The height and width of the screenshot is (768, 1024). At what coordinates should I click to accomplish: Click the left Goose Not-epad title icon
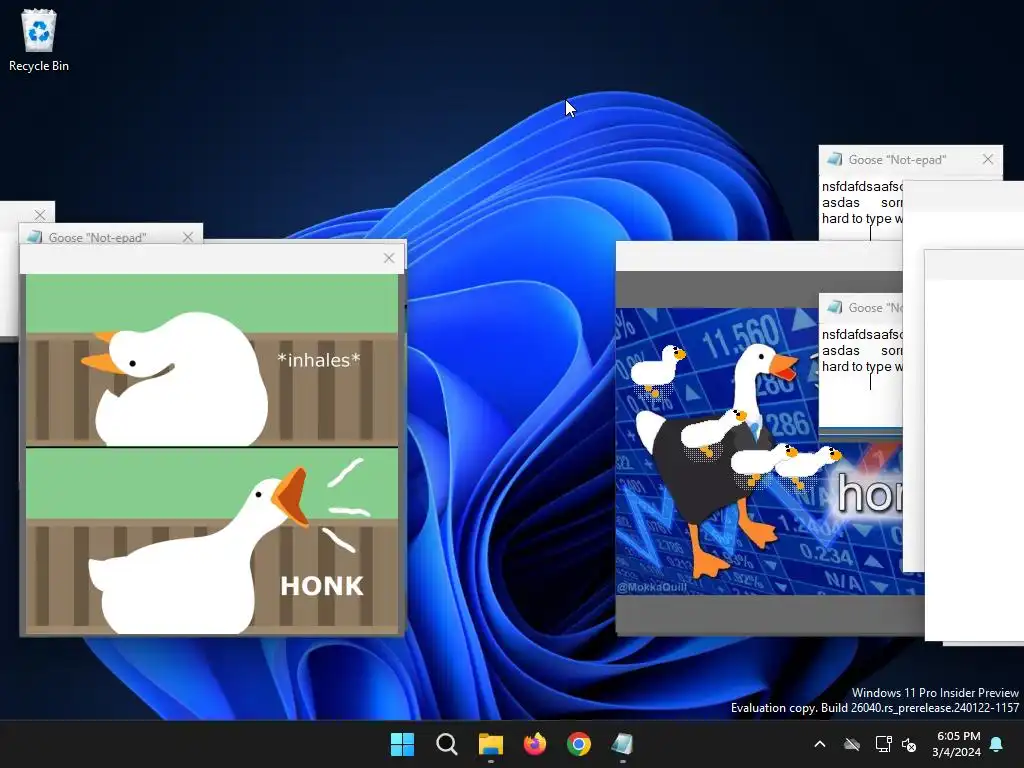click(x=34, y=237)
